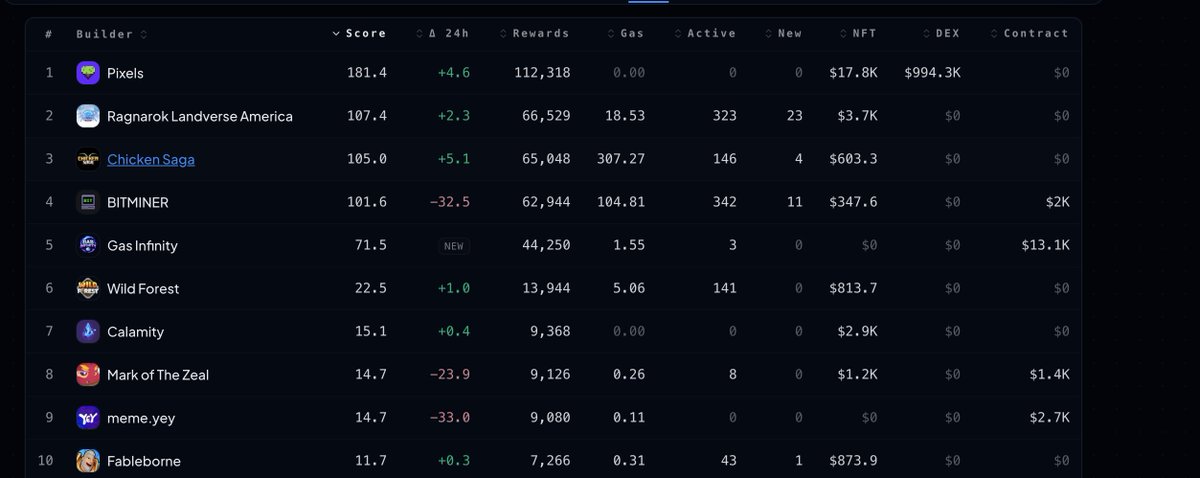Select BITMINER contract value $2K

click(1058, 202)
